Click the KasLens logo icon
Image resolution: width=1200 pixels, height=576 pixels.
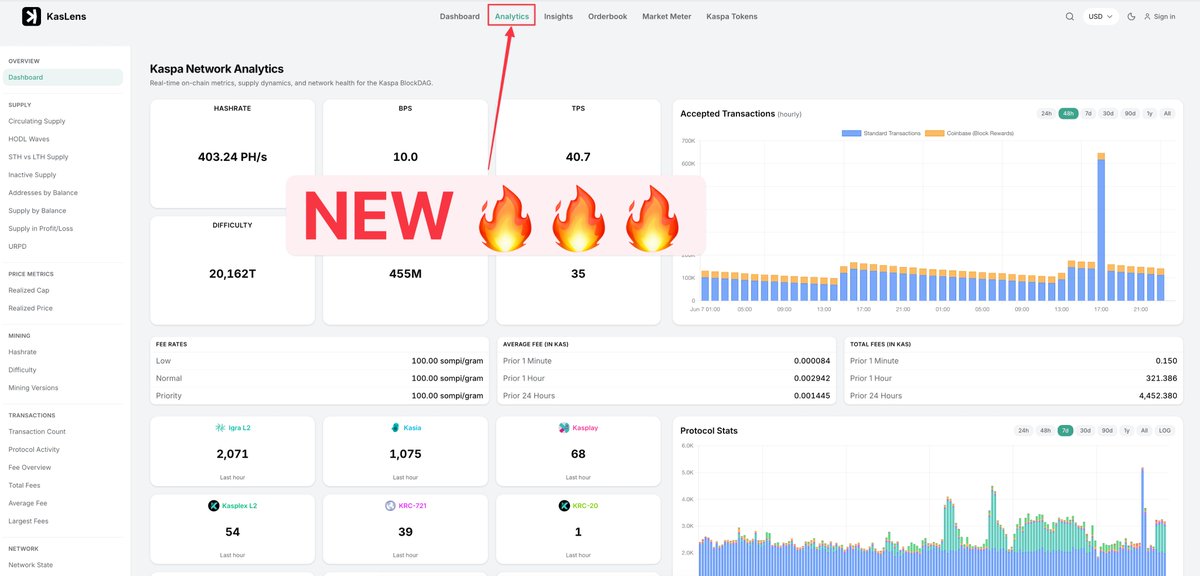pyautogui.click(x=32, y=16)
